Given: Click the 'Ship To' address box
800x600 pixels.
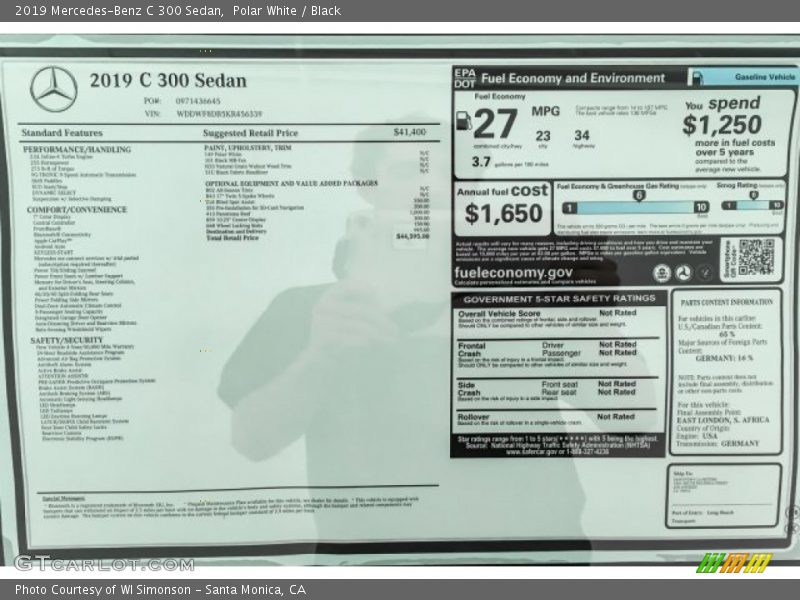Looking at the screenshot, I should click(723, 495).
